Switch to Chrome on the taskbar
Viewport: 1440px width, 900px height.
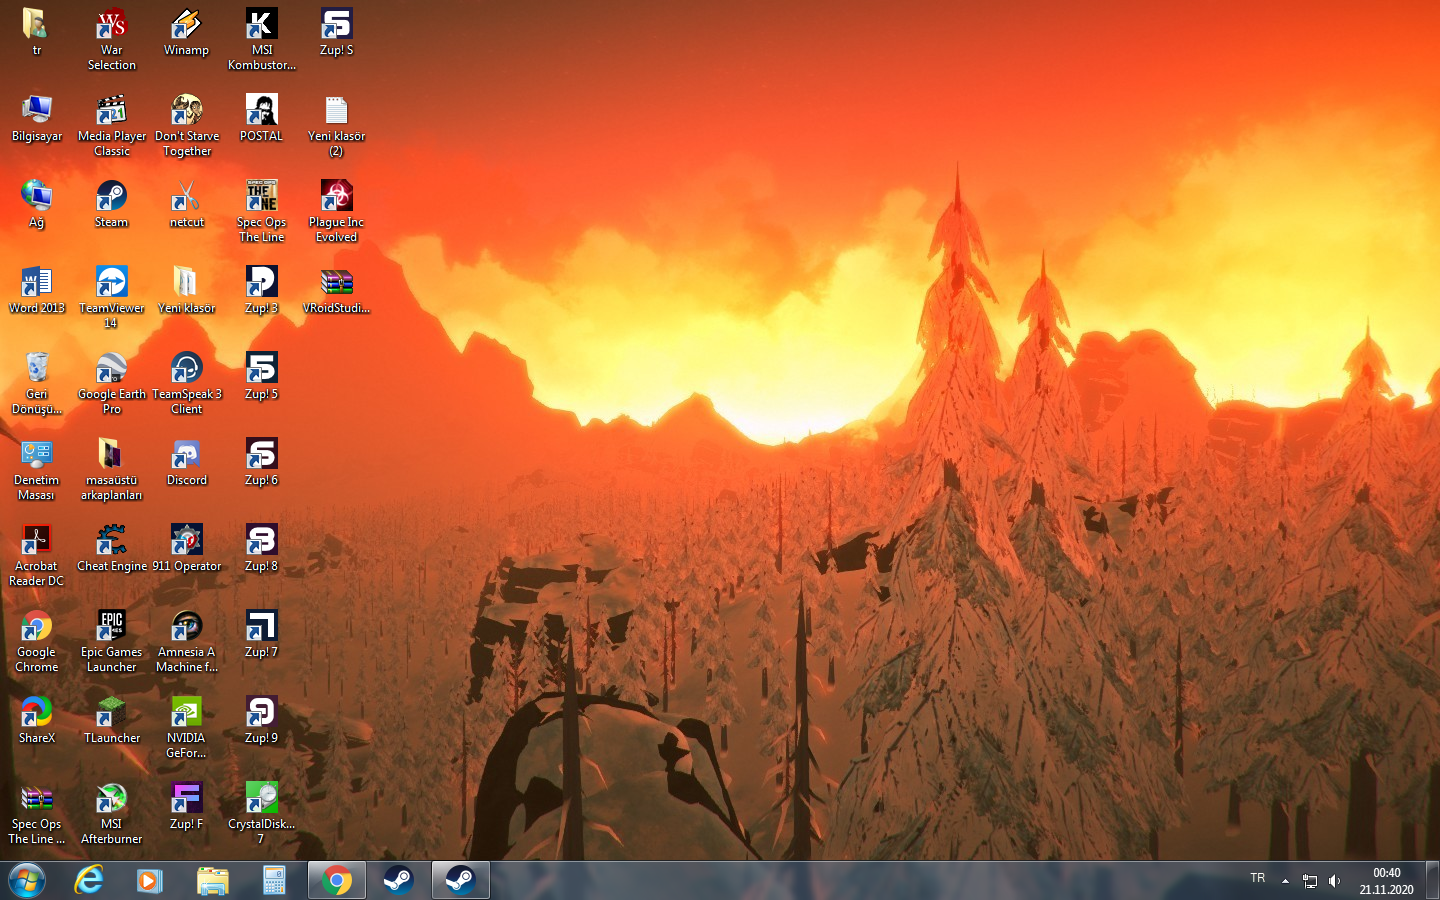point(337,881)
